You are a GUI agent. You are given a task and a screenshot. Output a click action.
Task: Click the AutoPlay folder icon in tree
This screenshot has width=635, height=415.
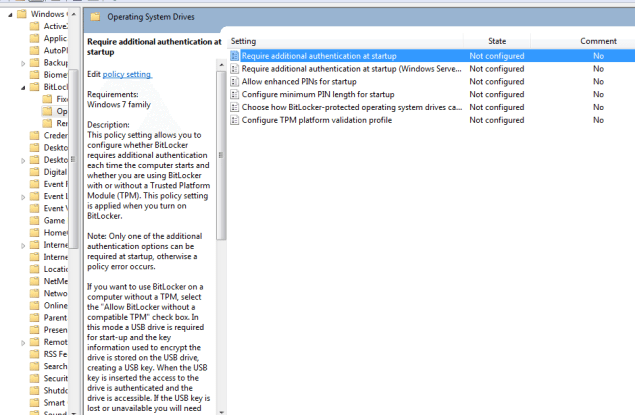coord(35,51)
